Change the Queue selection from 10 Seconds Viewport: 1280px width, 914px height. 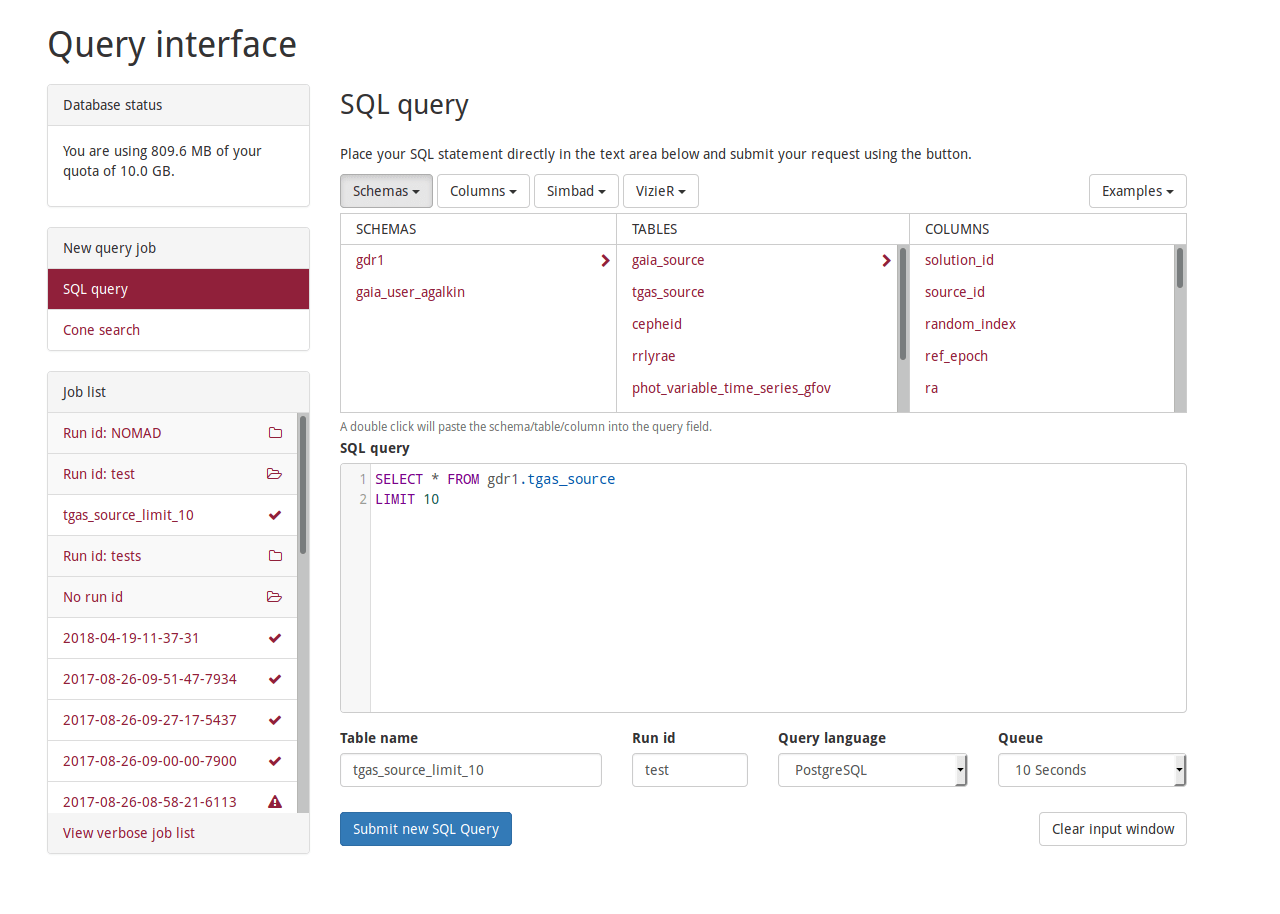click(x=1091, y=770)
